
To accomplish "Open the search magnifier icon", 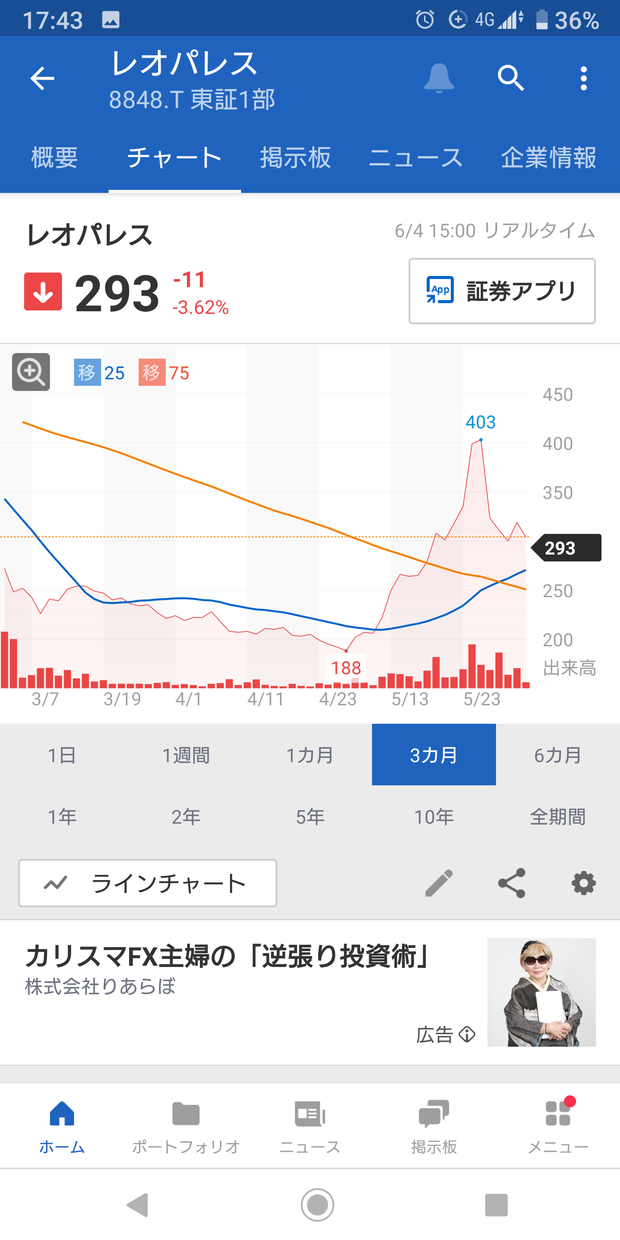I will 511,79.
